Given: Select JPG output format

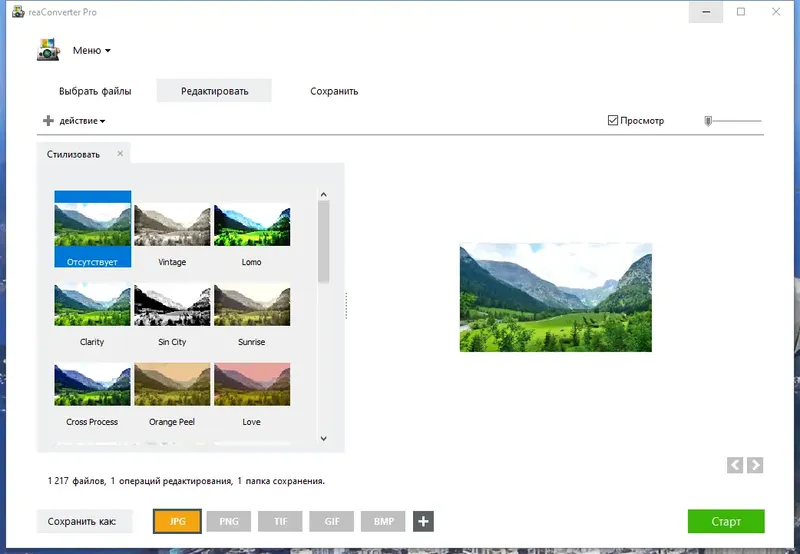Looking at the screenshot, I should (177, 521).
